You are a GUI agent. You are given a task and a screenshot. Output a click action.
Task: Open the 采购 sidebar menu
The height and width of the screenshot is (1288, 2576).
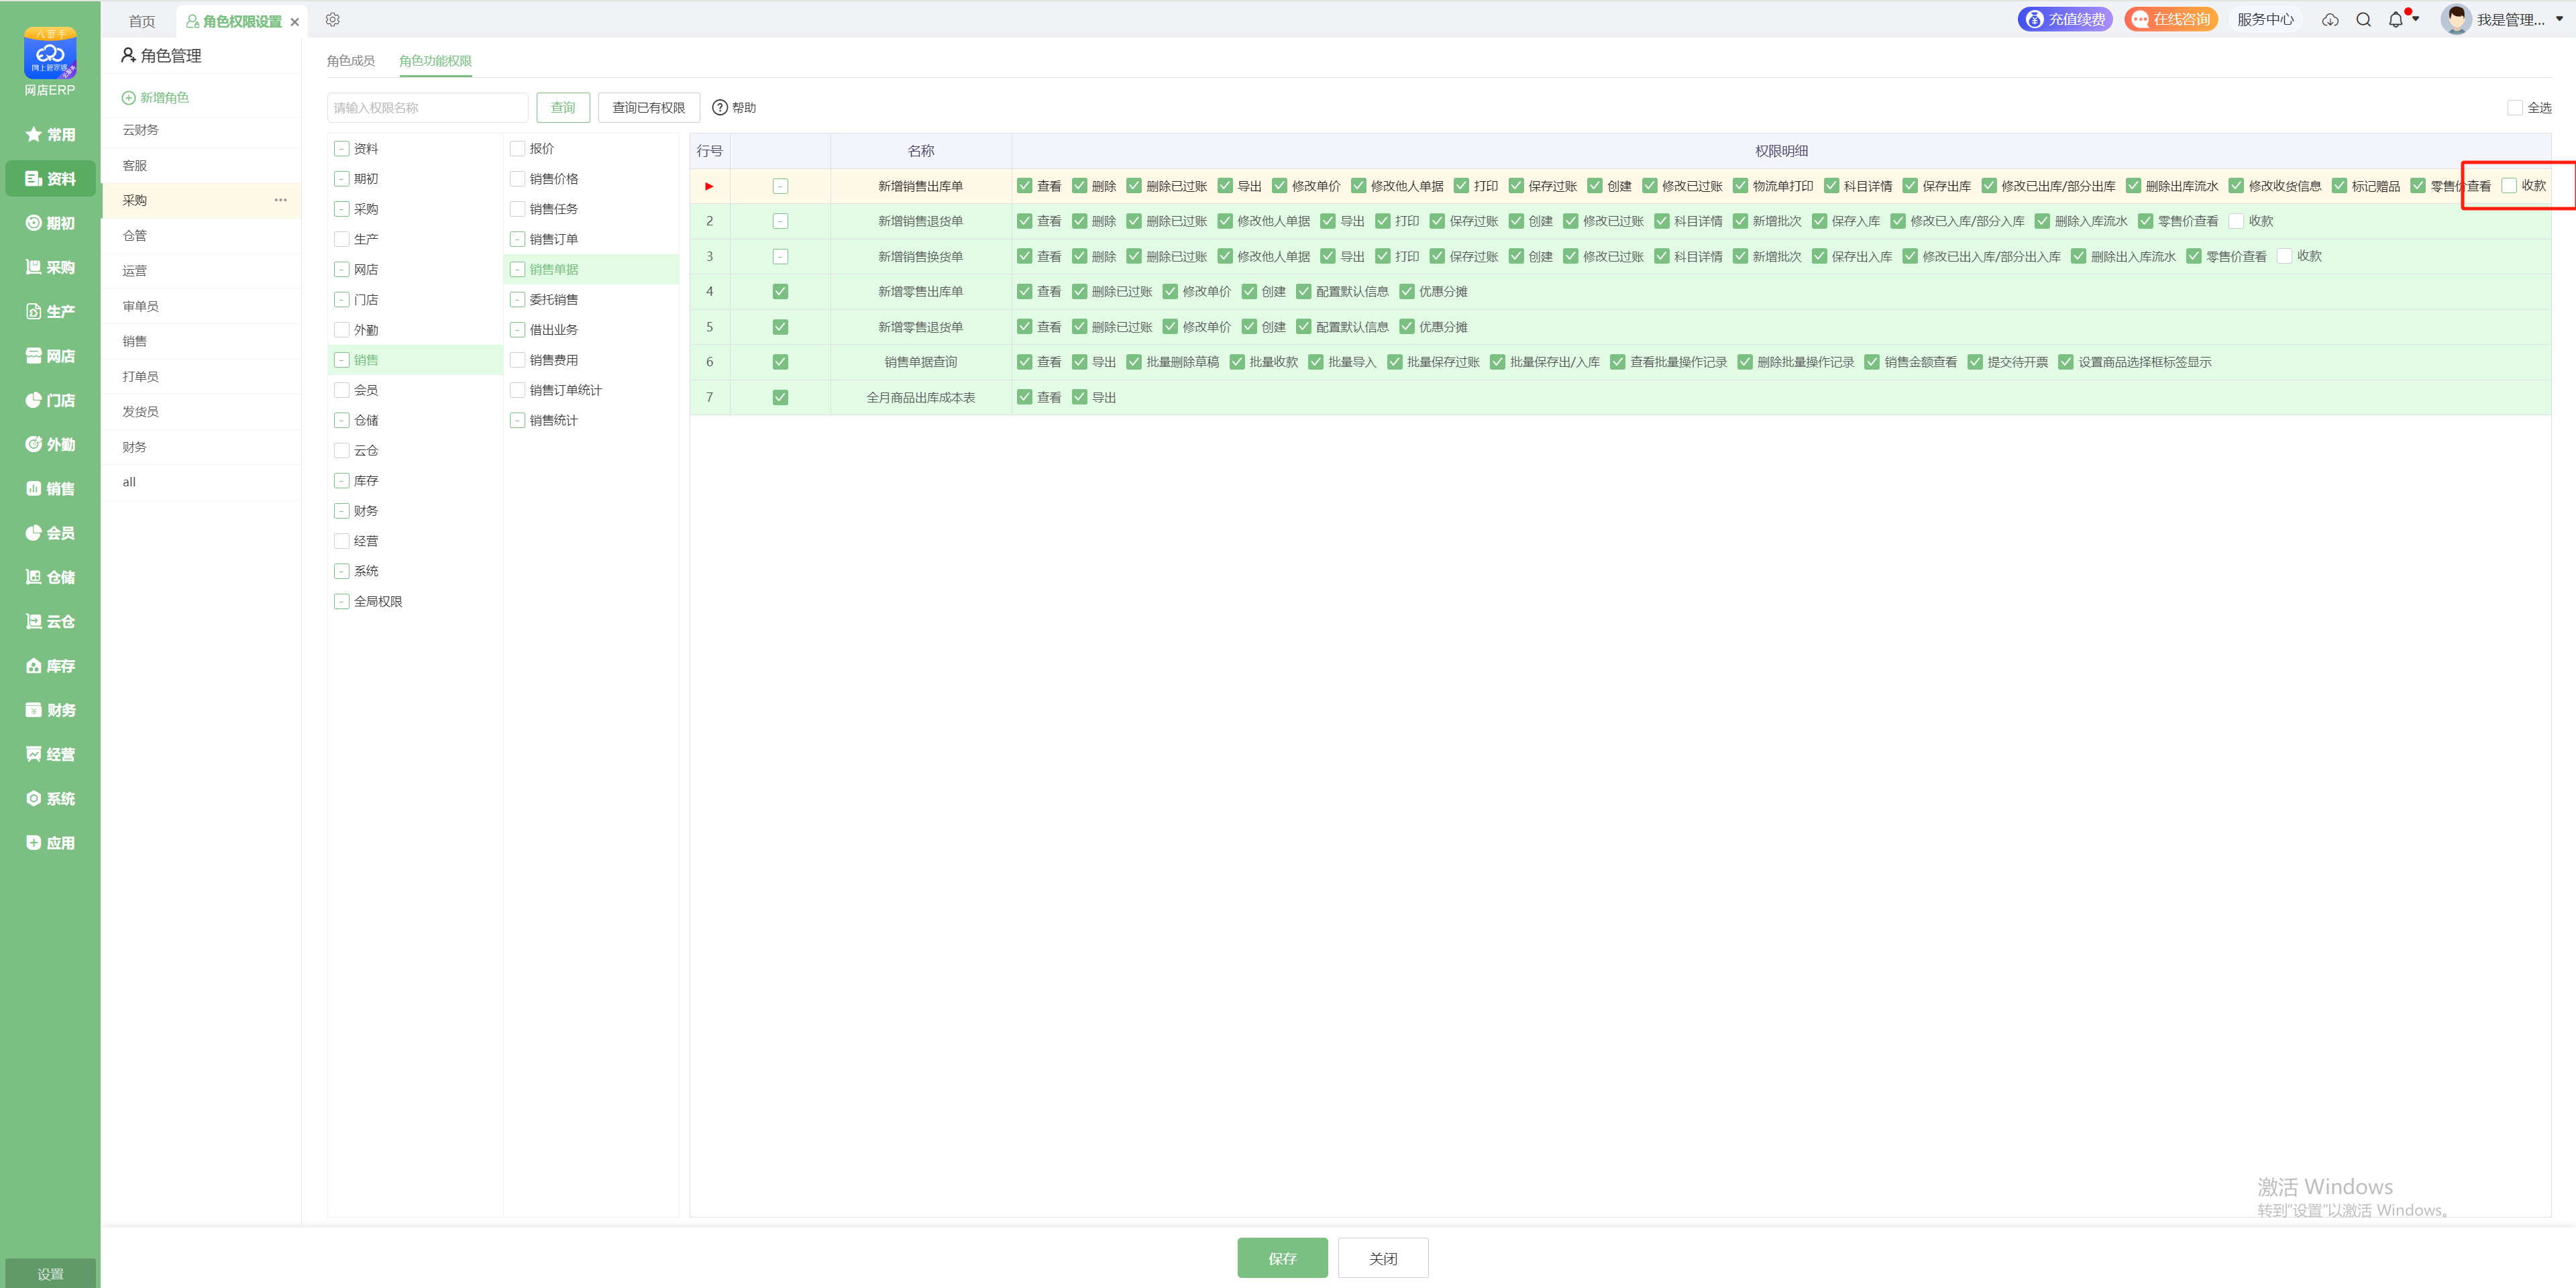coord(50,267)
